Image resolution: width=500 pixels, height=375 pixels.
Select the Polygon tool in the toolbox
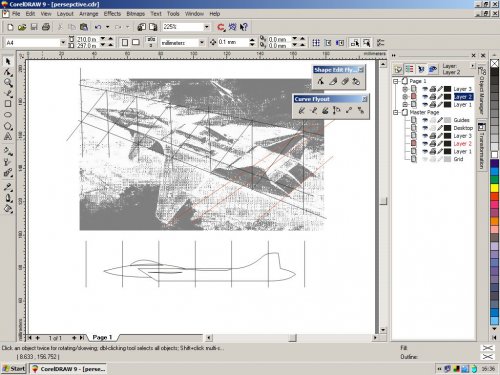8,126
